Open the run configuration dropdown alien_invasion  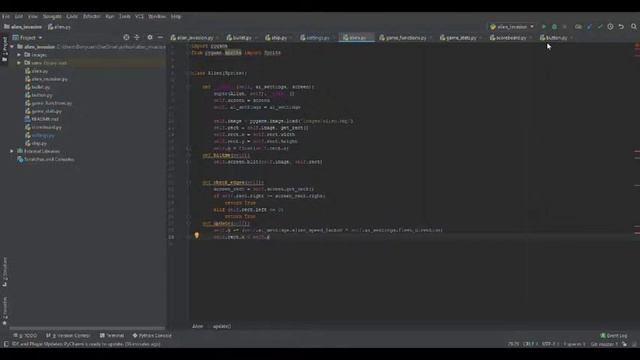[x=512, y=27]
